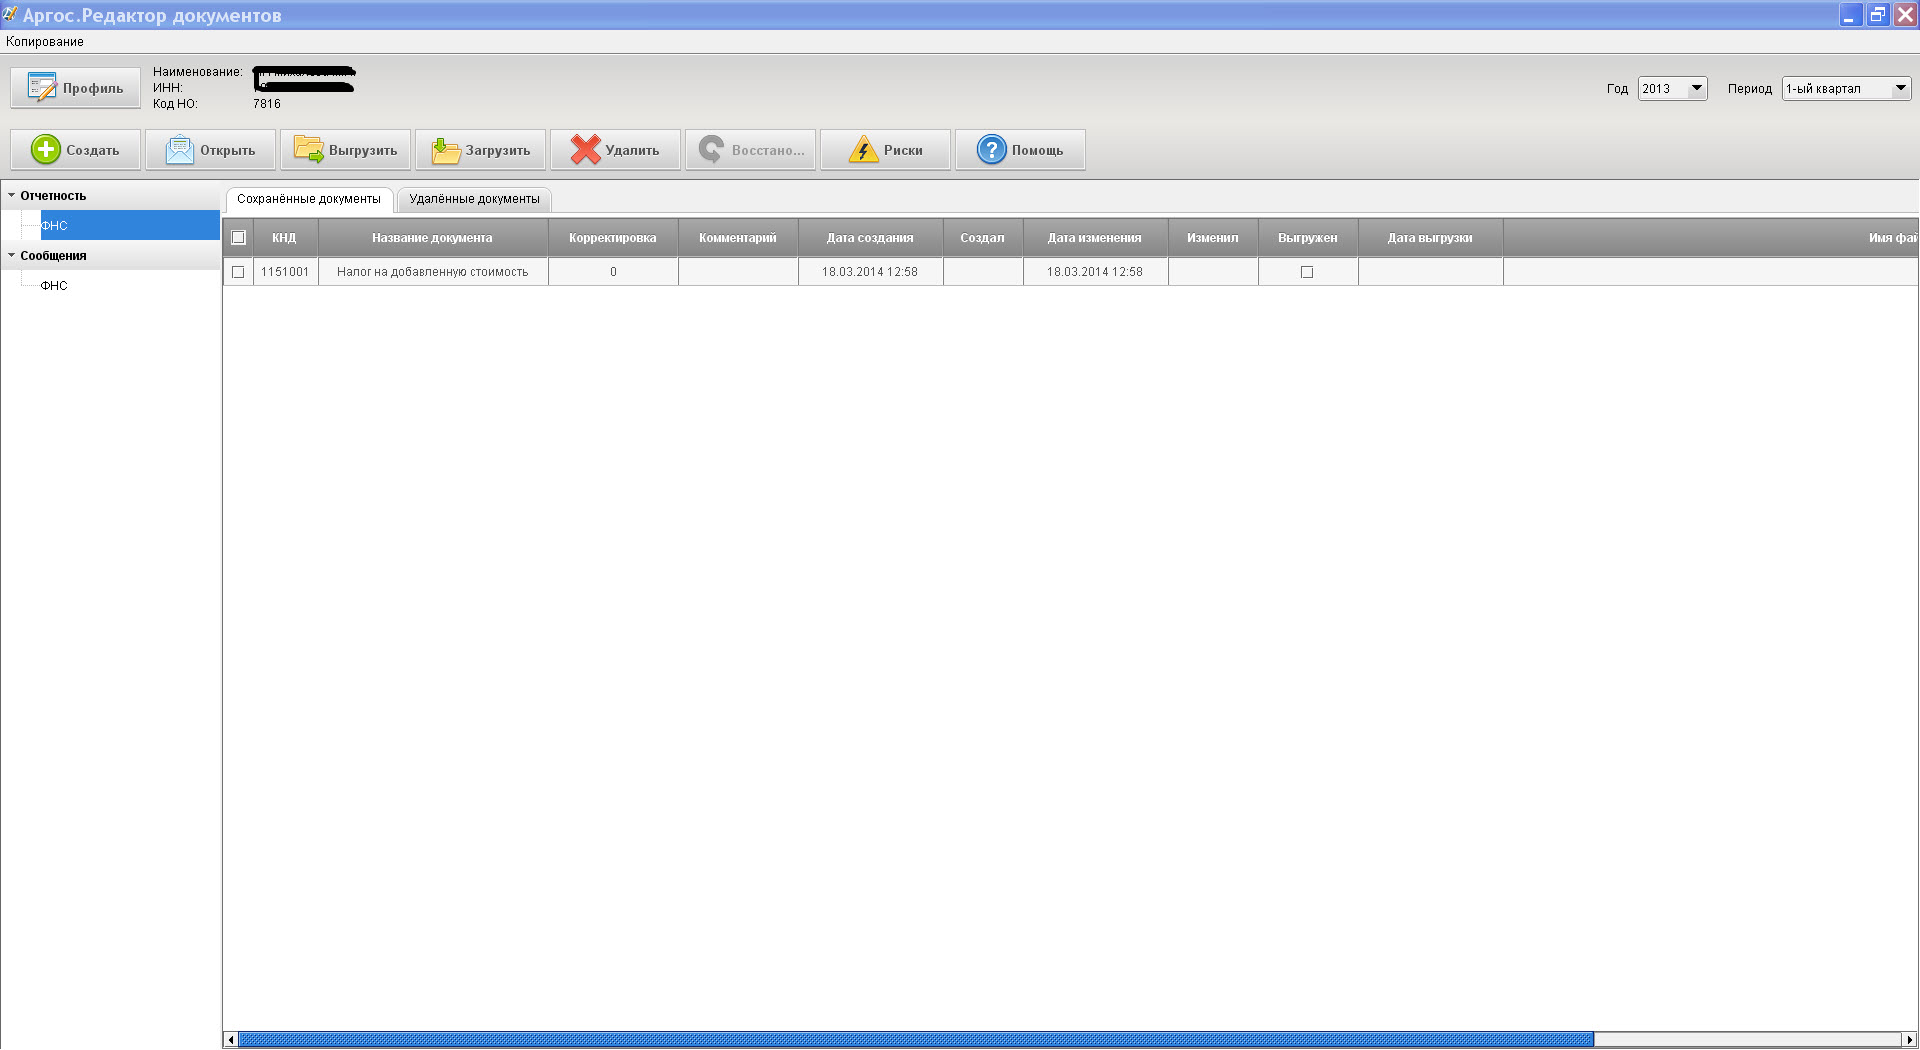Click the Выгружен column header
Viewport: 1920px width, 1050px height.
(x=1308, y=238)
